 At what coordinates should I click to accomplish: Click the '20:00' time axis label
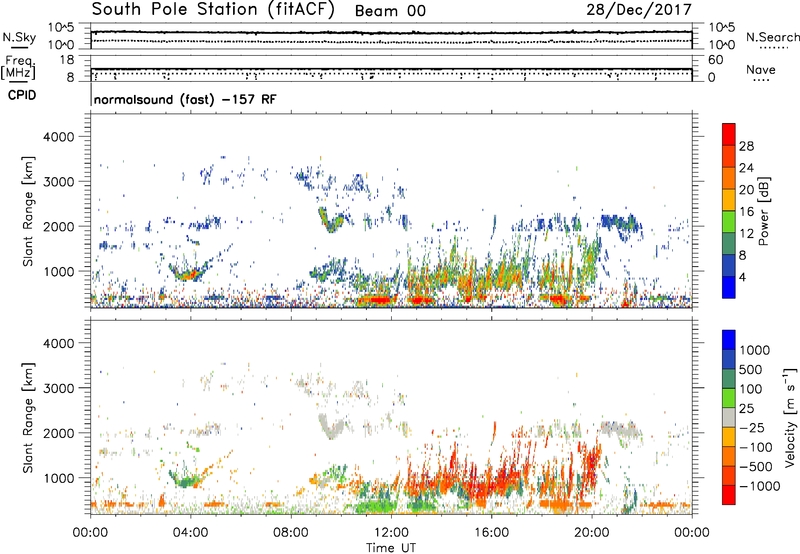point(592,533)
